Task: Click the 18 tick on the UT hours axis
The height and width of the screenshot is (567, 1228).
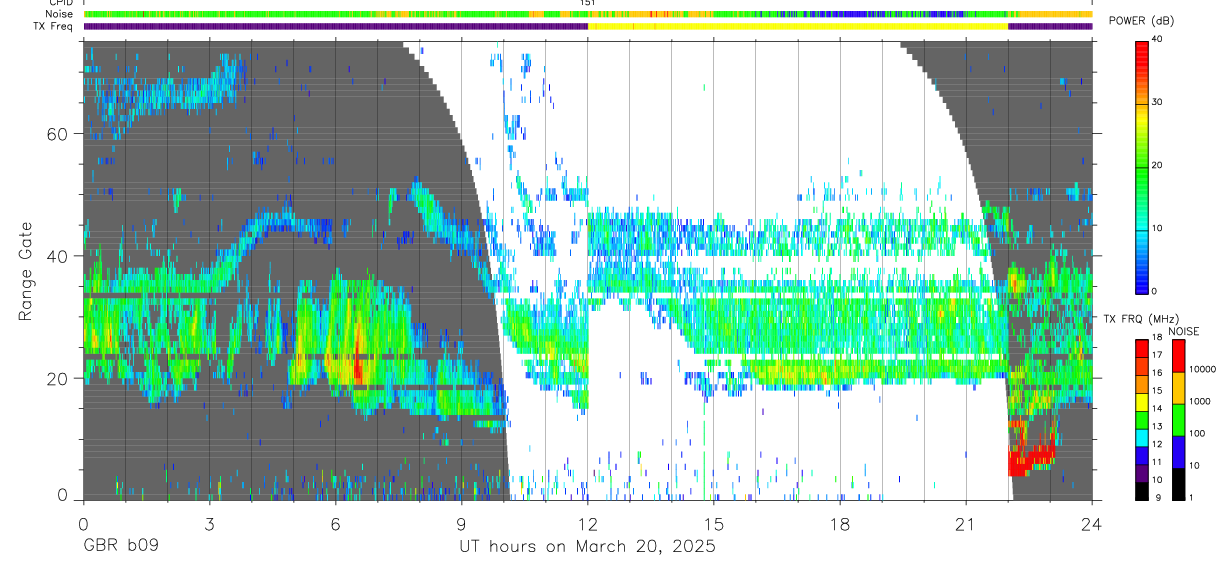Action: point(840,523)
